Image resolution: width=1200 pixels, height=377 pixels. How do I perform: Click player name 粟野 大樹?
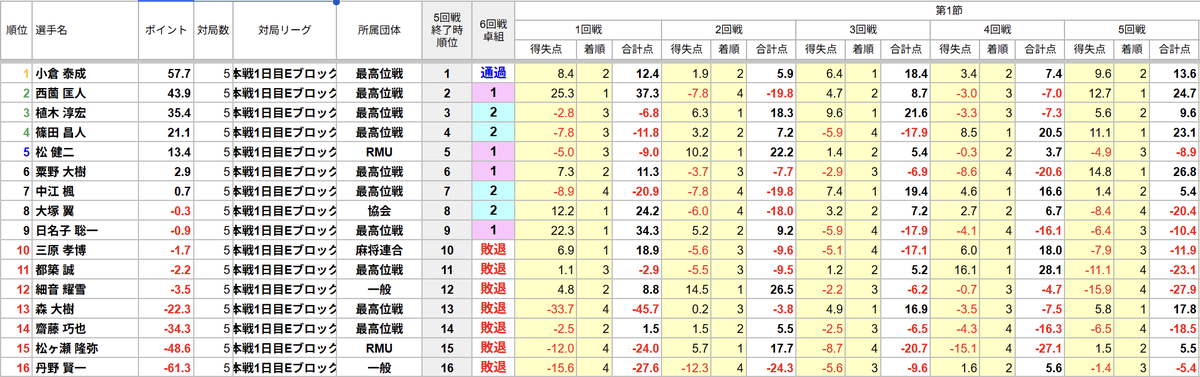click(x=60, y=173)
